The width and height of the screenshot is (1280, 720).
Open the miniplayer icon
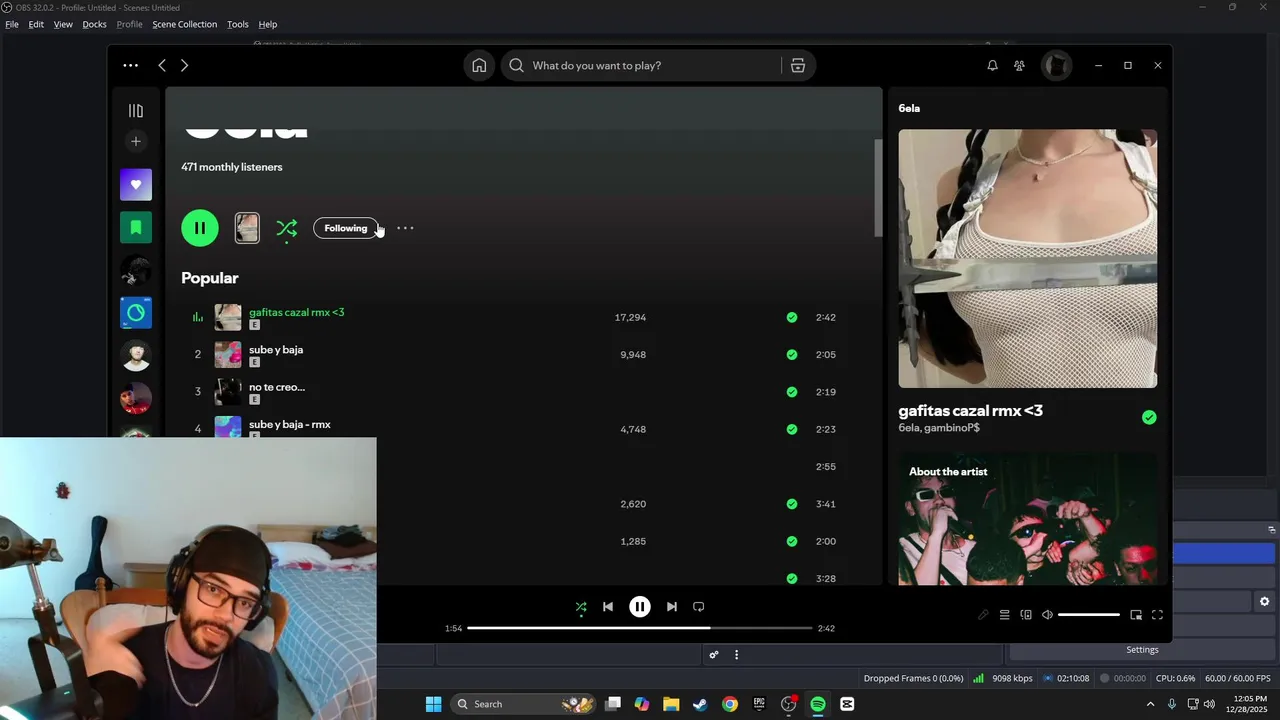[1136, 615]
